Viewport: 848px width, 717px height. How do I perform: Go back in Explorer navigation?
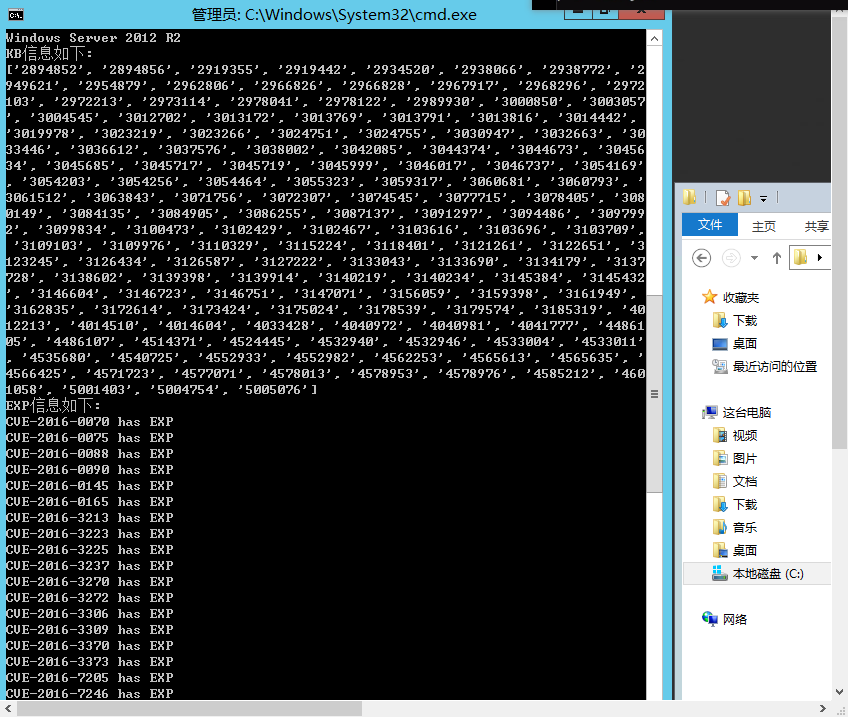pos(701,258)
